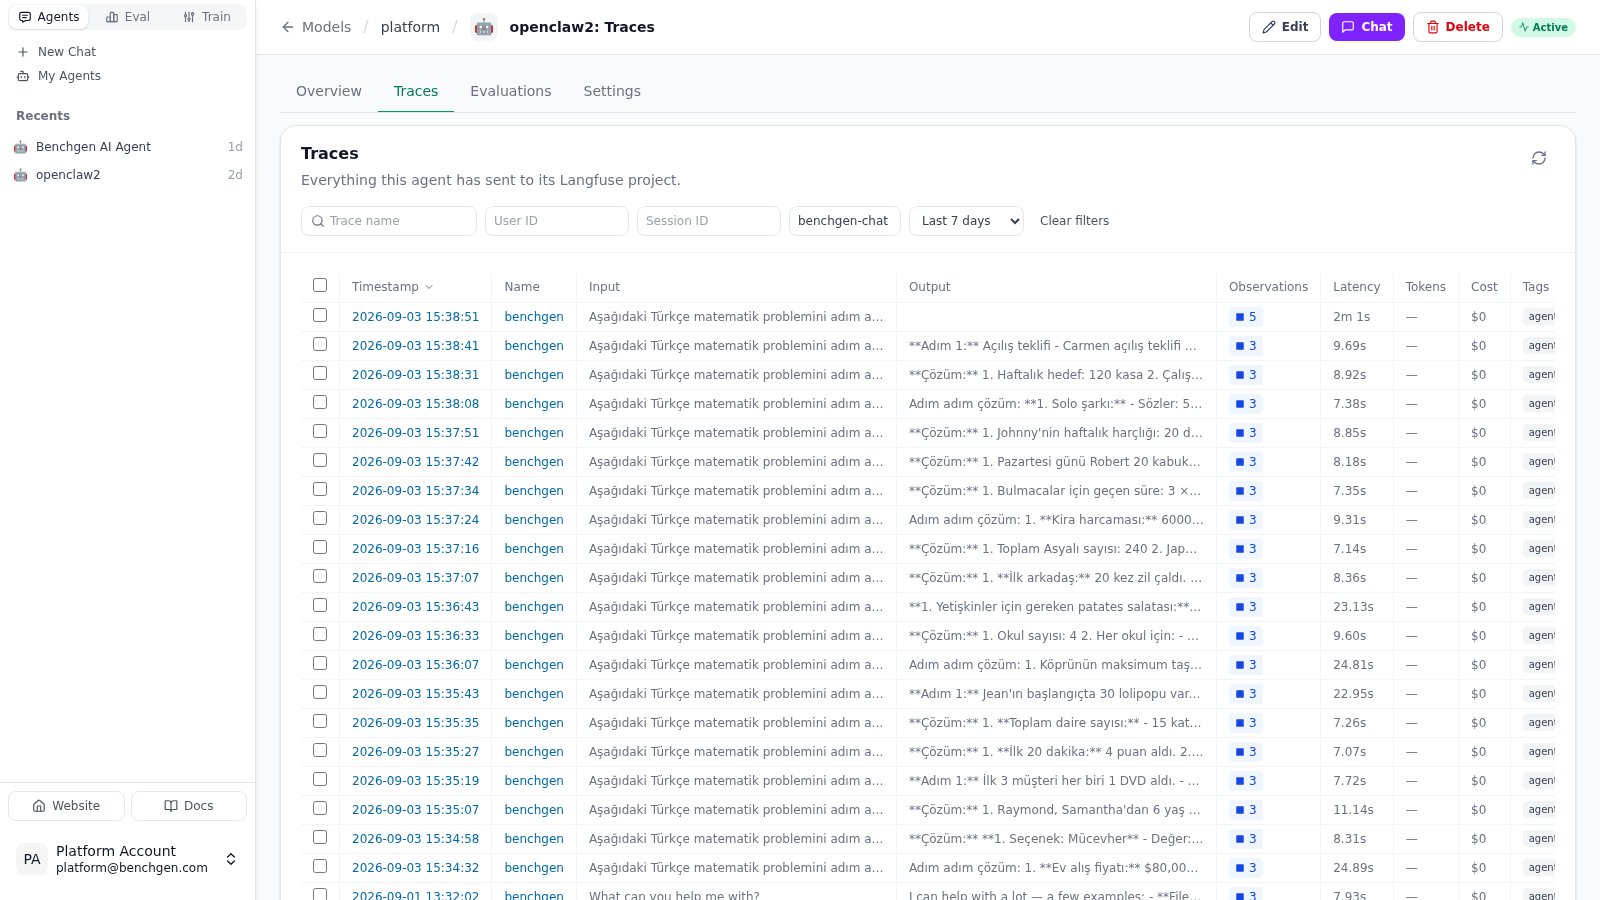This screenshot has height=900, width=1600.
Task: Select the Eval top tab
Action: pos(128,17)
